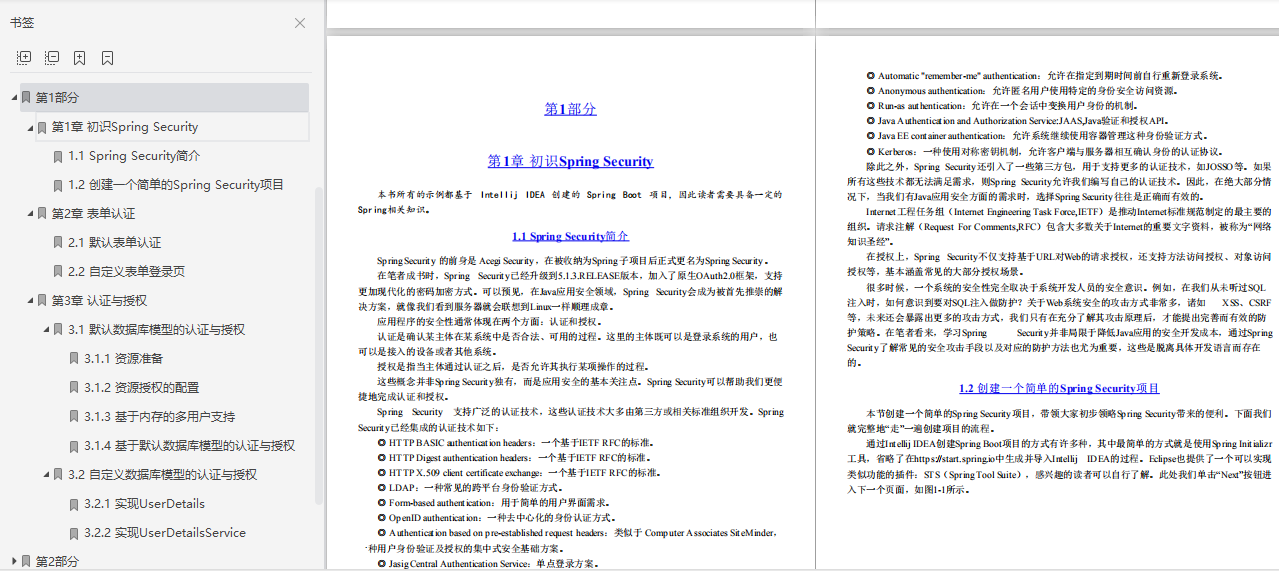Select bookmark 第3章 认证与授权
This screenshot has width=1279, height=571.
click(99, 301)
